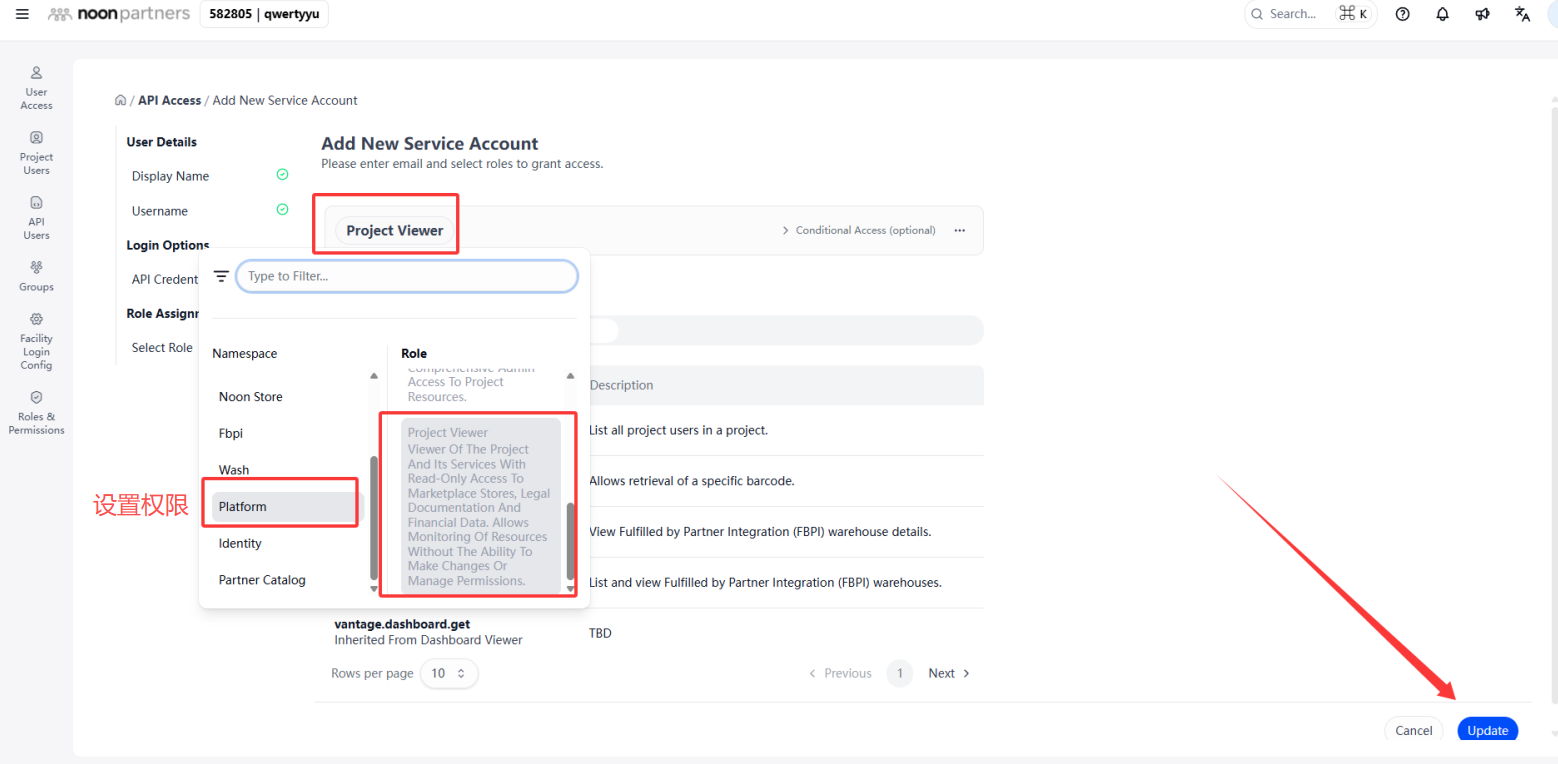1558x764 pixels.
Task: Go to the Previous page
Action: (840, 673)
